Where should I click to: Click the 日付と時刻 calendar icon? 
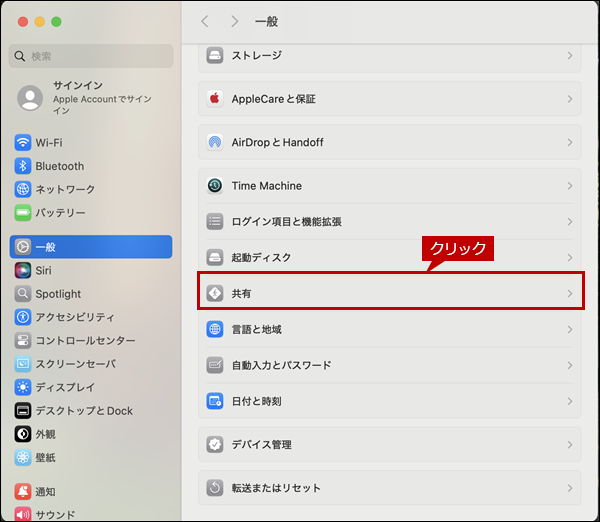tap(215, 401)
